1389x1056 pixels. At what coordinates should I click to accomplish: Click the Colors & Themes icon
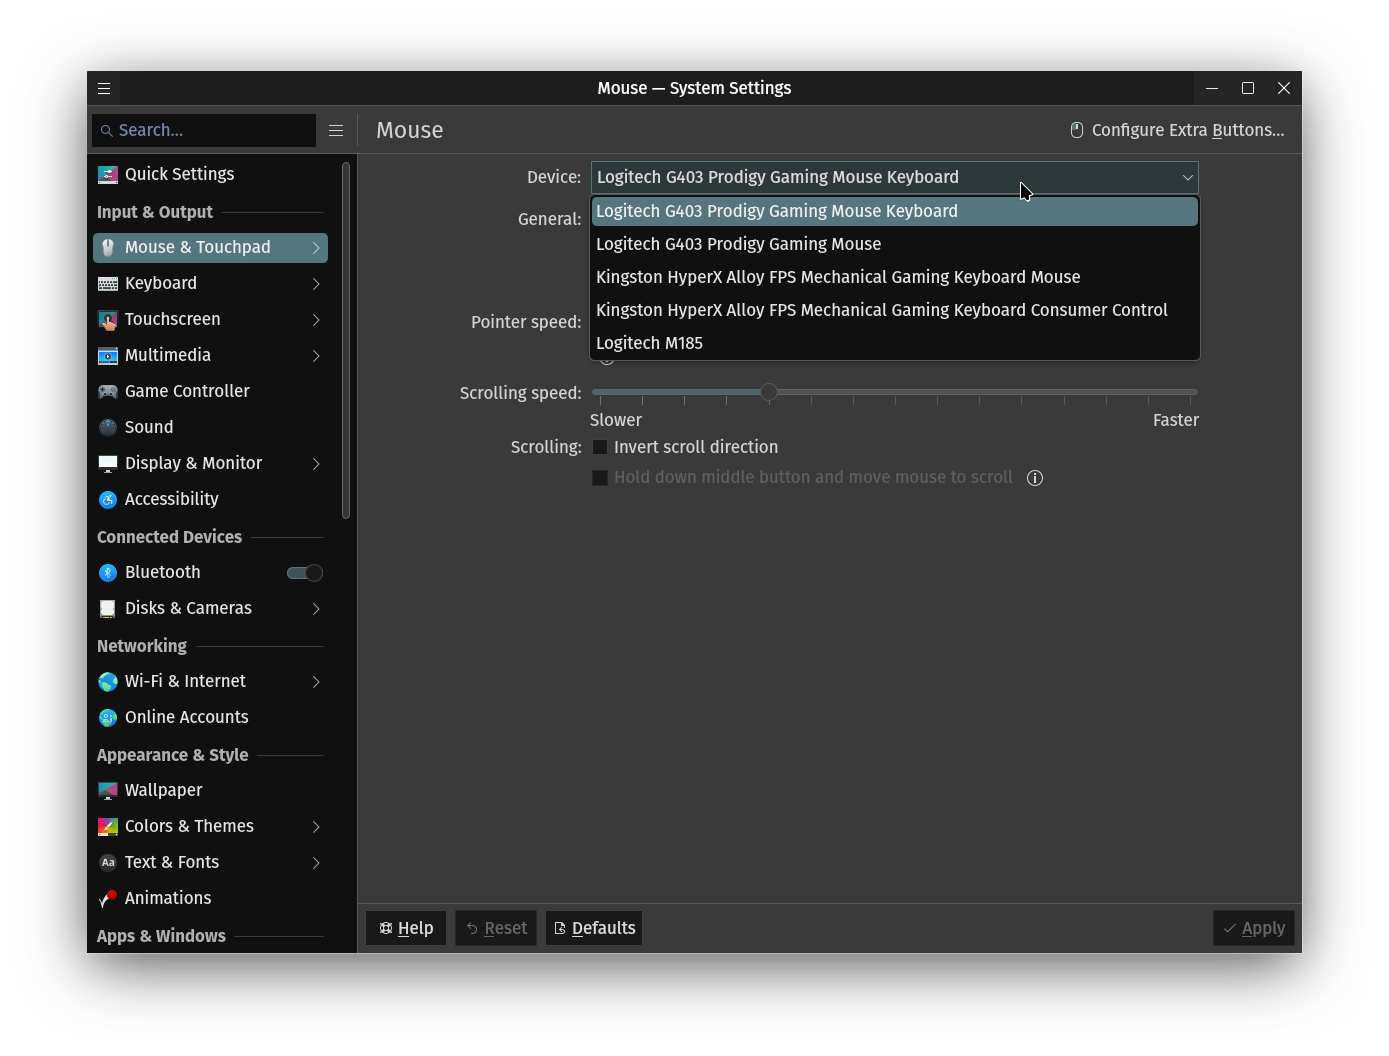coord(108,827)
